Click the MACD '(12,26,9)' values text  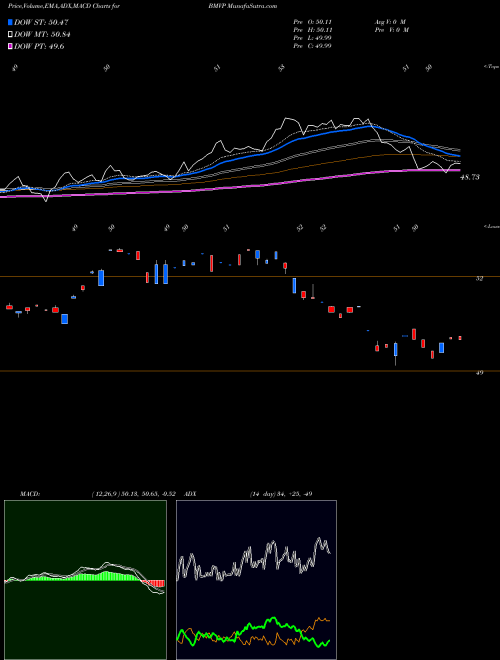(133, 494)
